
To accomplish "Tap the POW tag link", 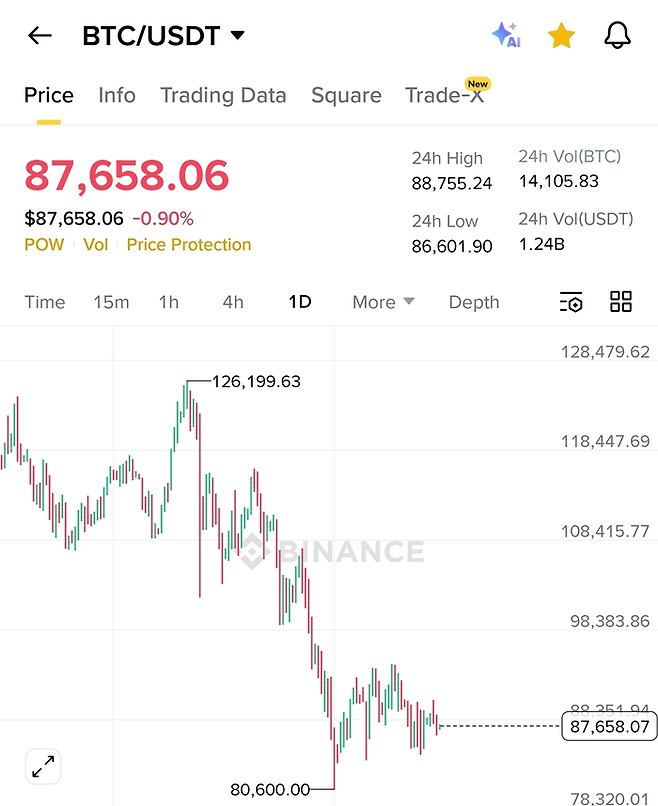I will tap(44, 245).
